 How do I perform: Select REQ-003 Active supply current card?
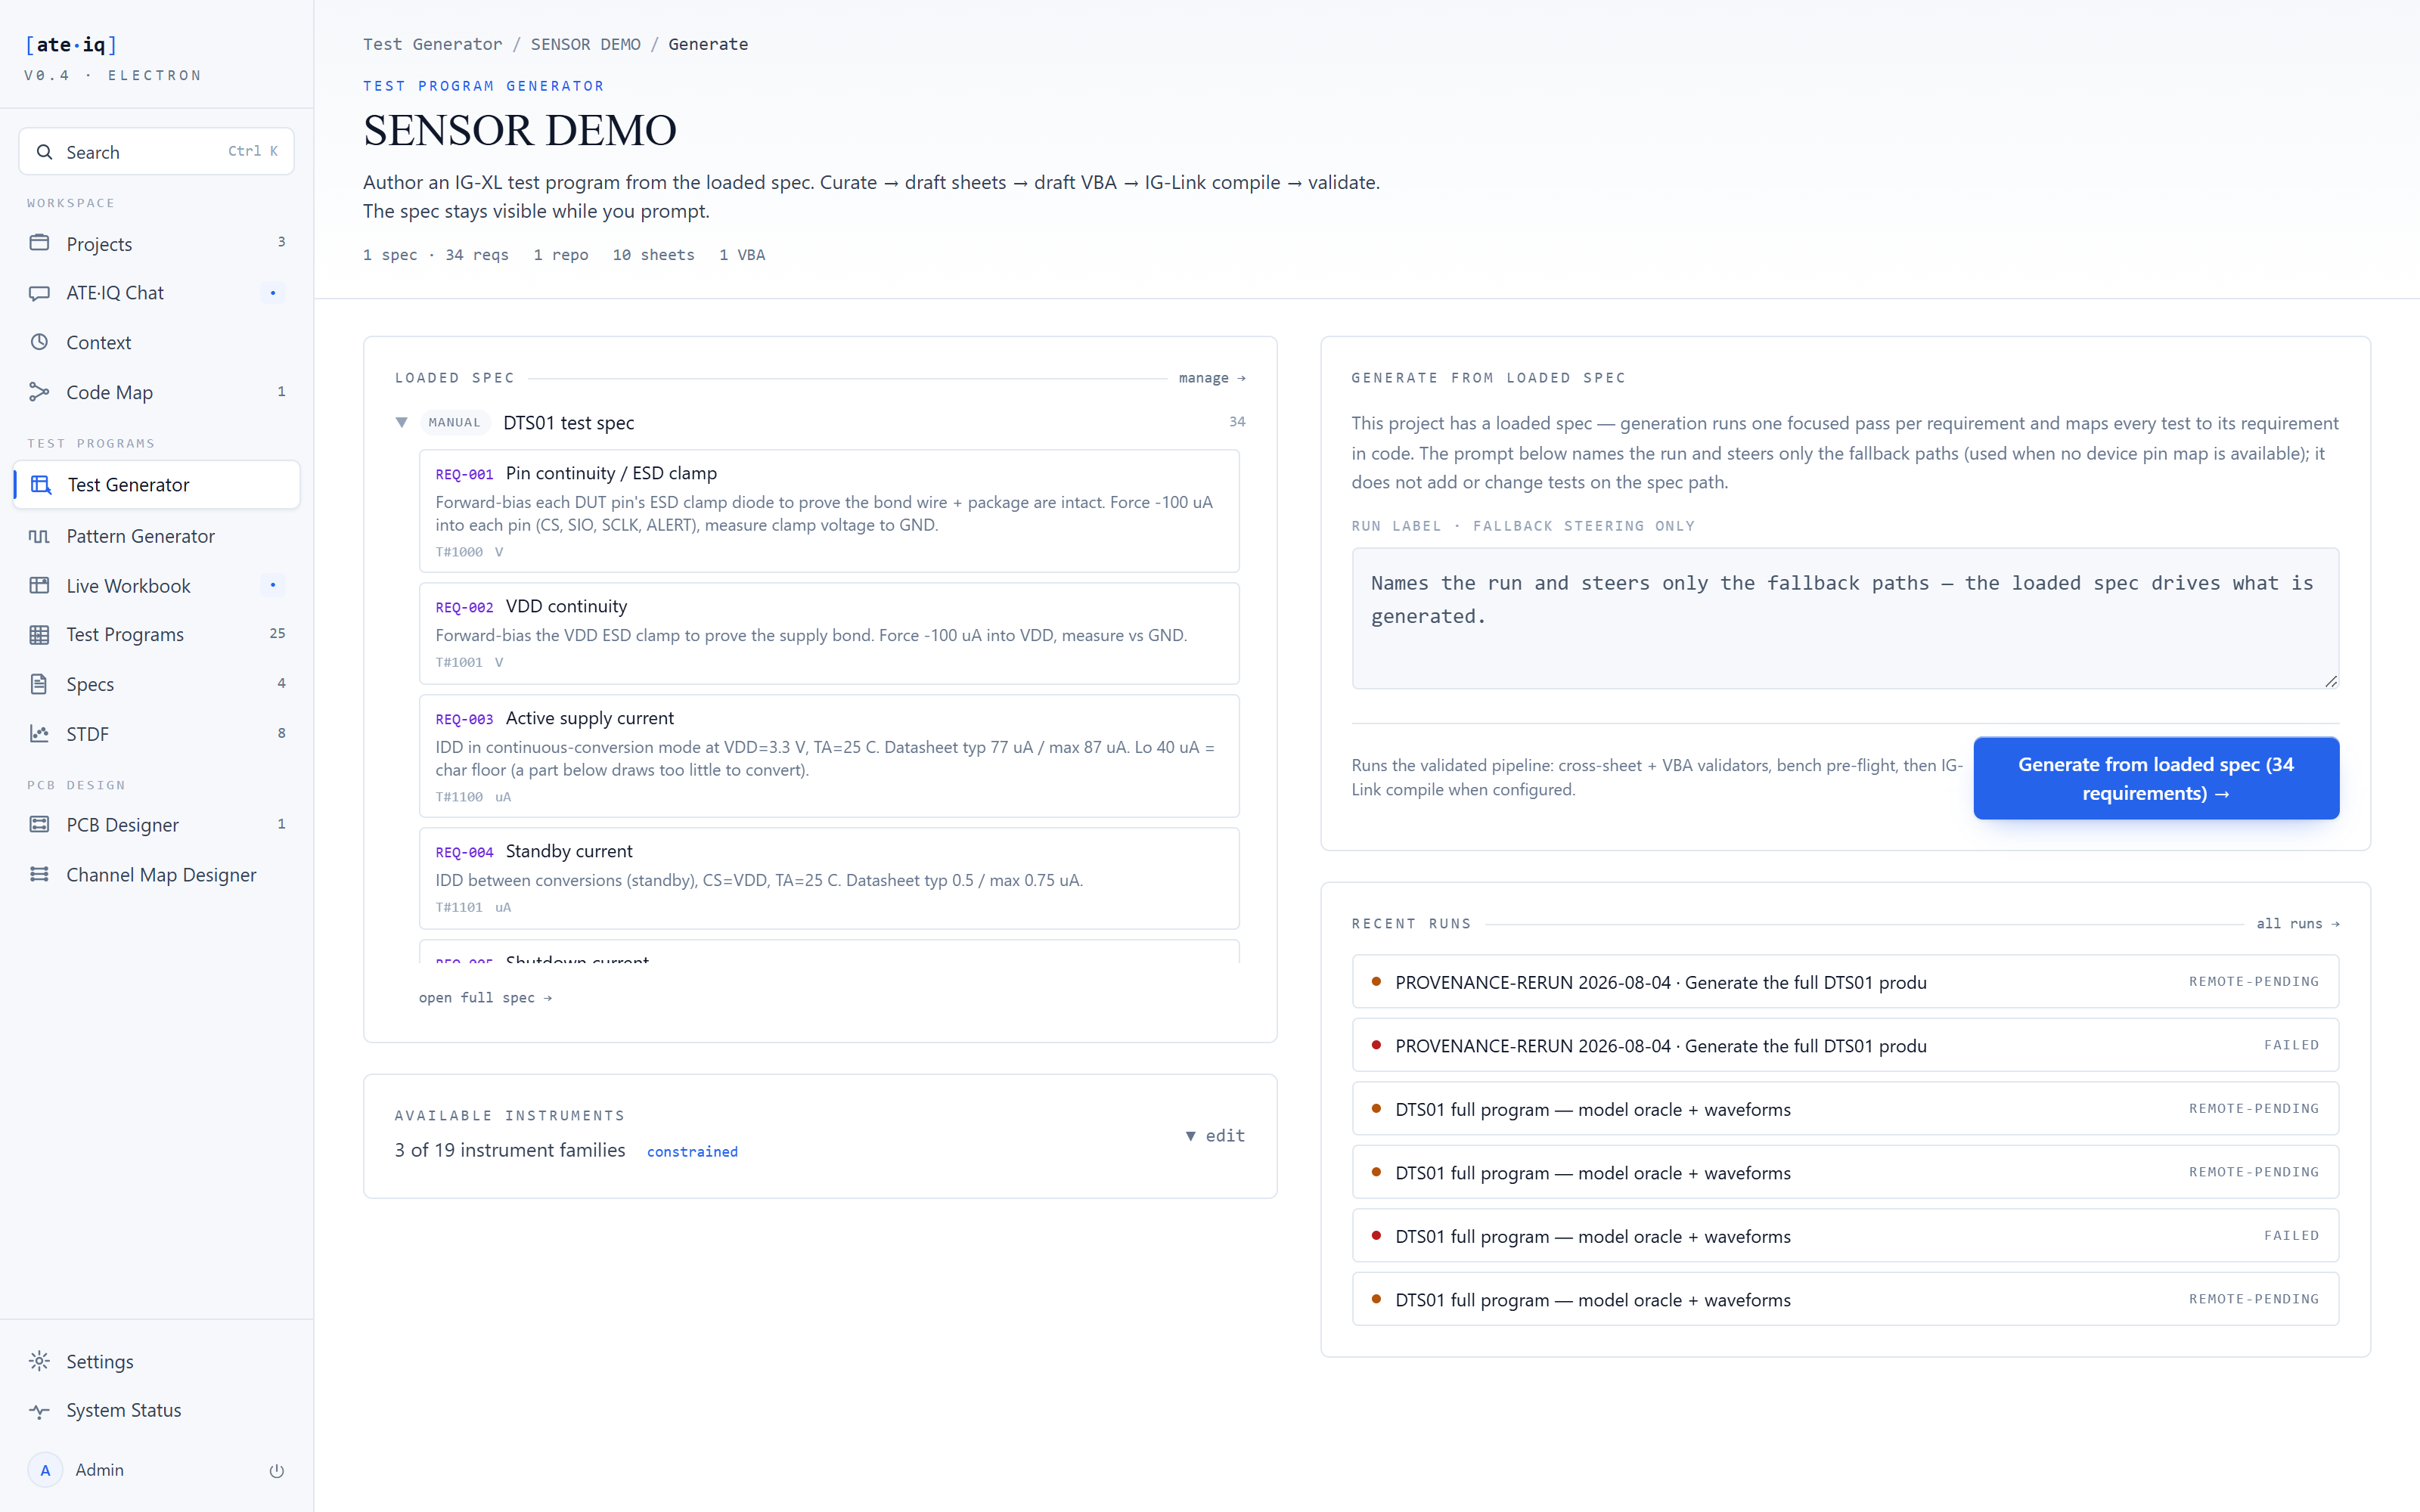[829, 756]
